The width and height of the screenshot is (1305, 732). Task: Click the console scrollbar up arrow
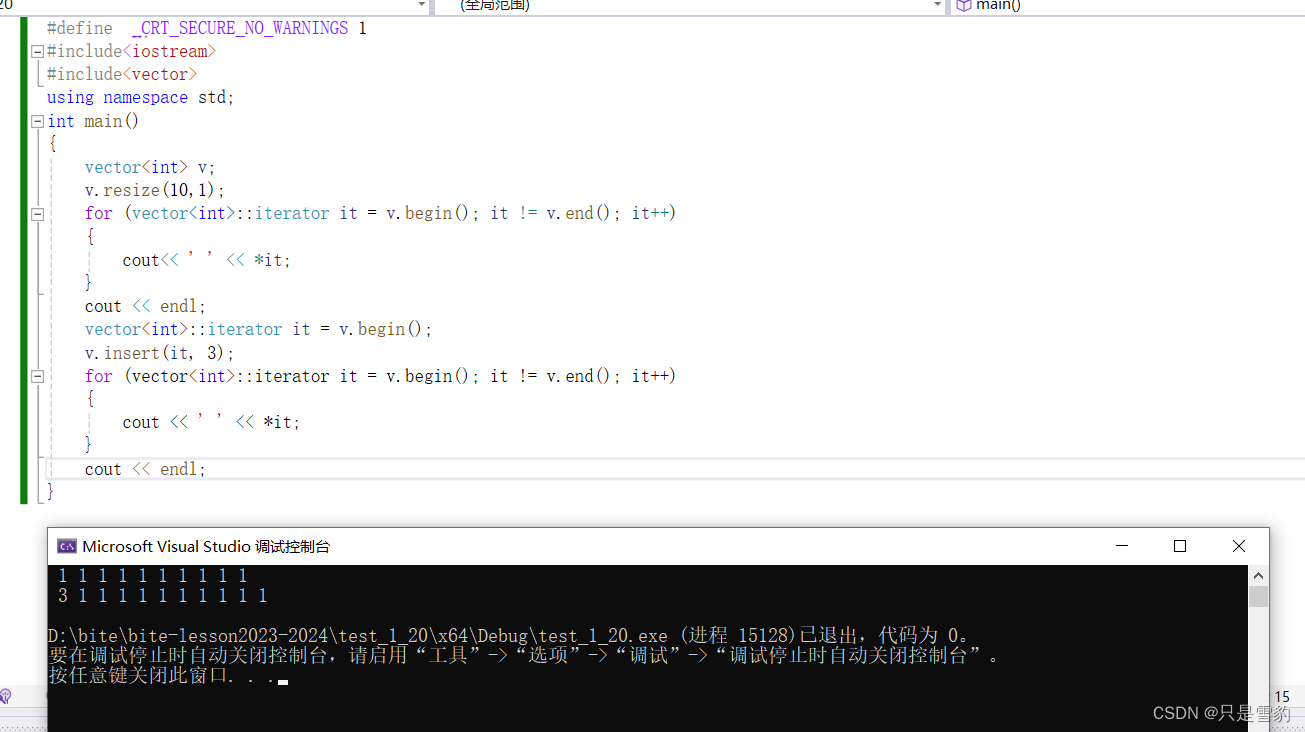coord(1259,575)
